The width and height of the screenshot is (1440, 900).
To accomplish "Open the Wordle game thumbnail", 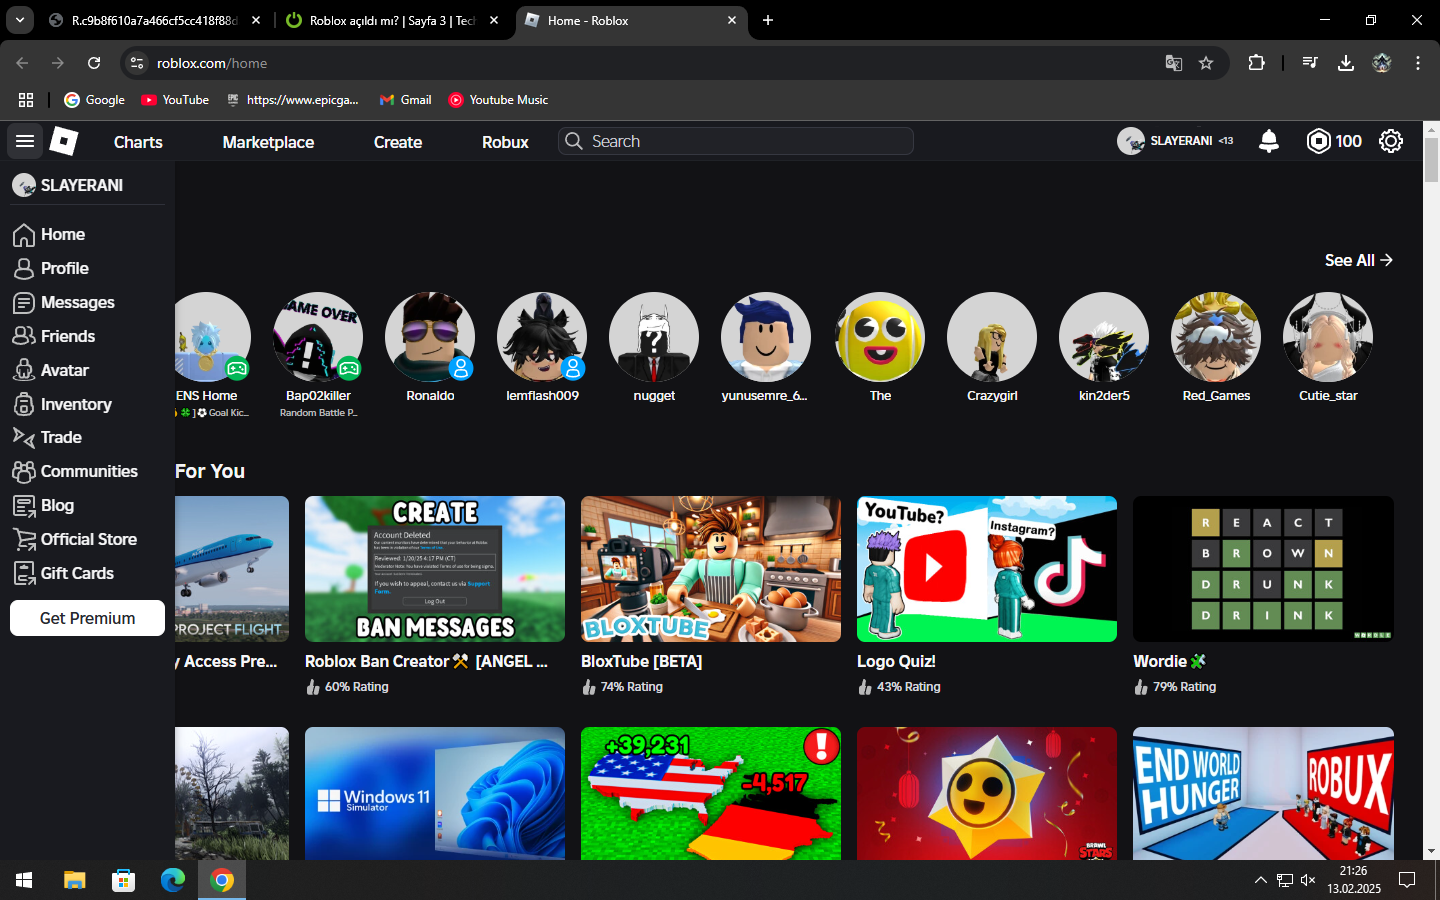I will (x=1263, y=569).
